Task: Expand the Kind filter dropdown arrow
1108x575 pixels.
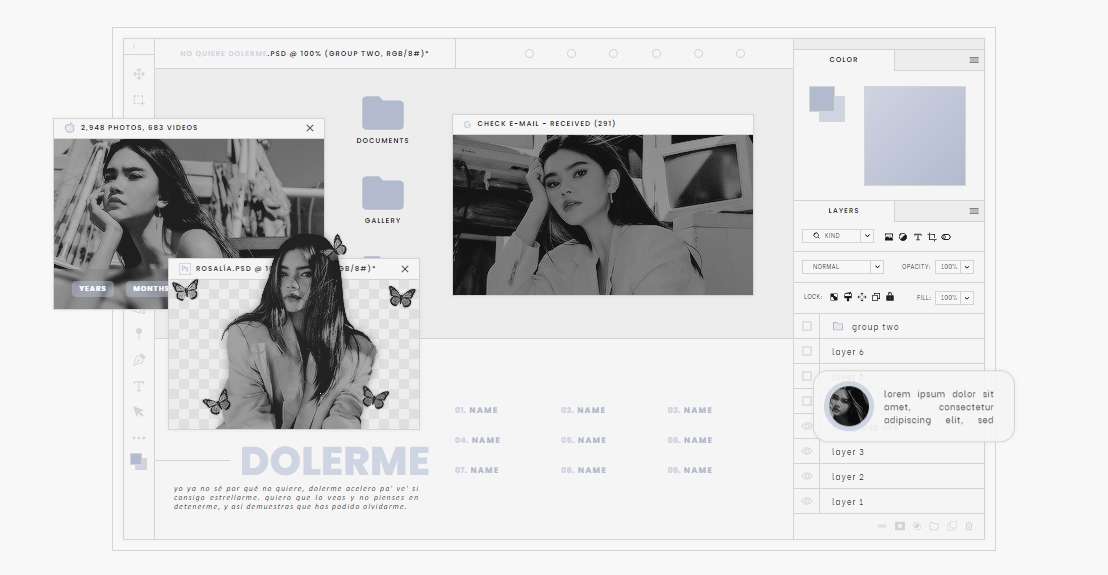Action: click(x=867, y=236)
